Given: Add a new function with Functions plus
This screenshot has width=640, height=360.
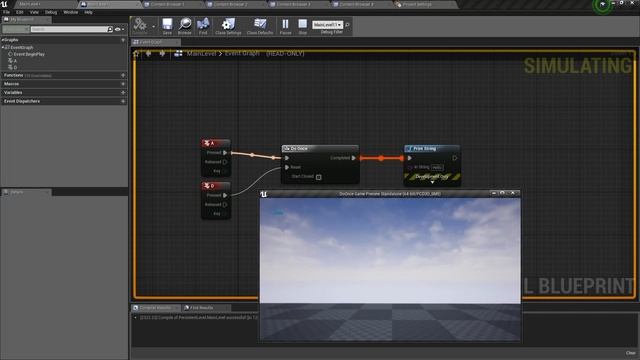Looking at the screenshot, I should pos(123,76).
